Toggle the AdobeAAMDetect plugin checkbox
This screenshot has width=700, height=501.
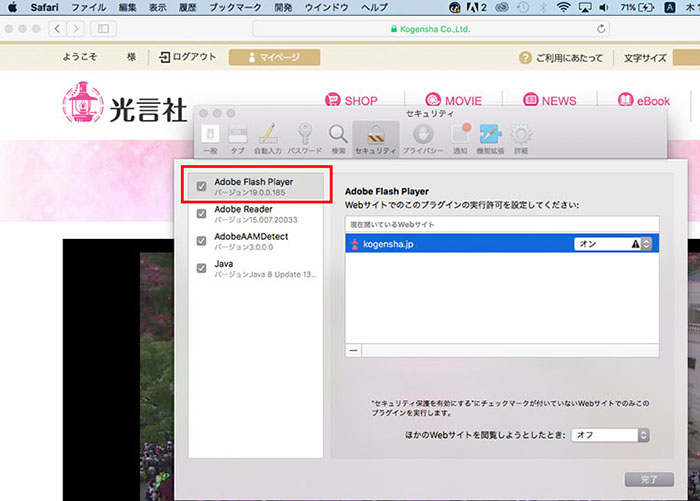201,241
